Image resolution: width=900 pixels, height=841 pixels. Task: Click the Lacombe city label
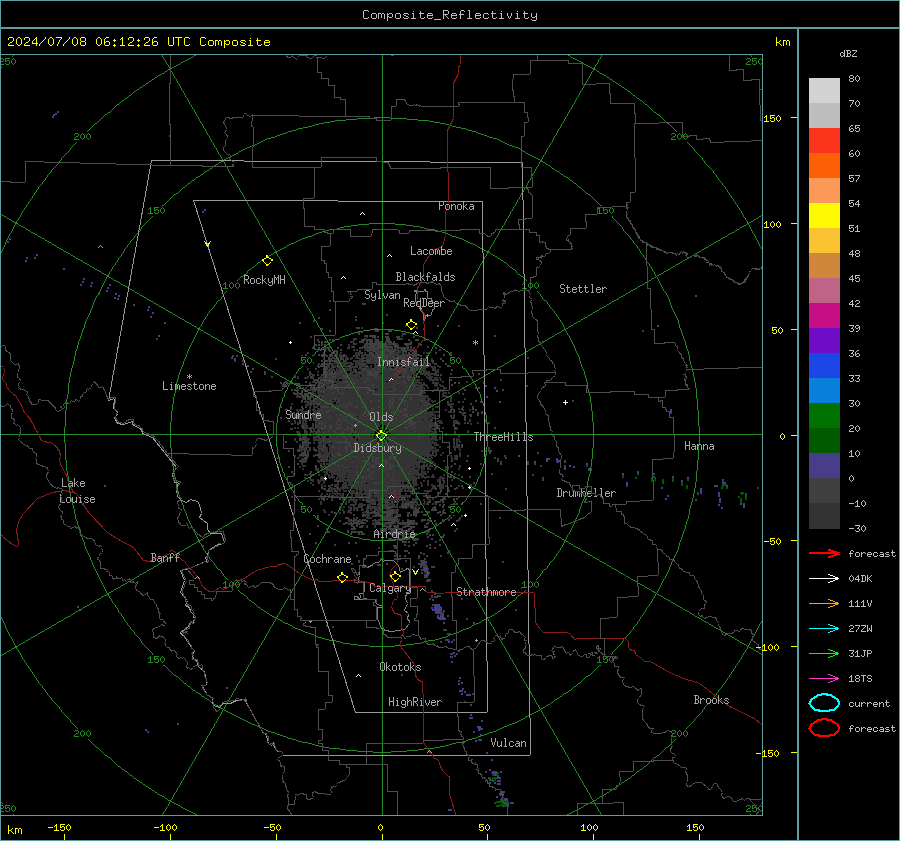pyautogui.click(x=431, y=251)
